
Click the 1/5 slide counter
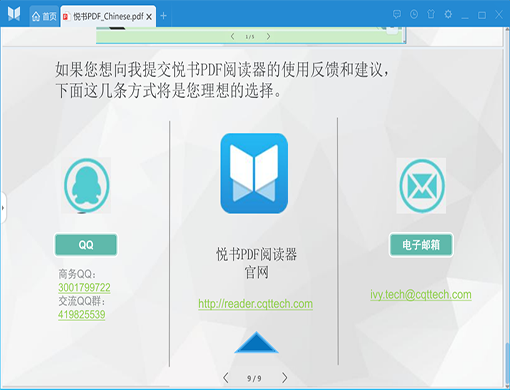250,37
